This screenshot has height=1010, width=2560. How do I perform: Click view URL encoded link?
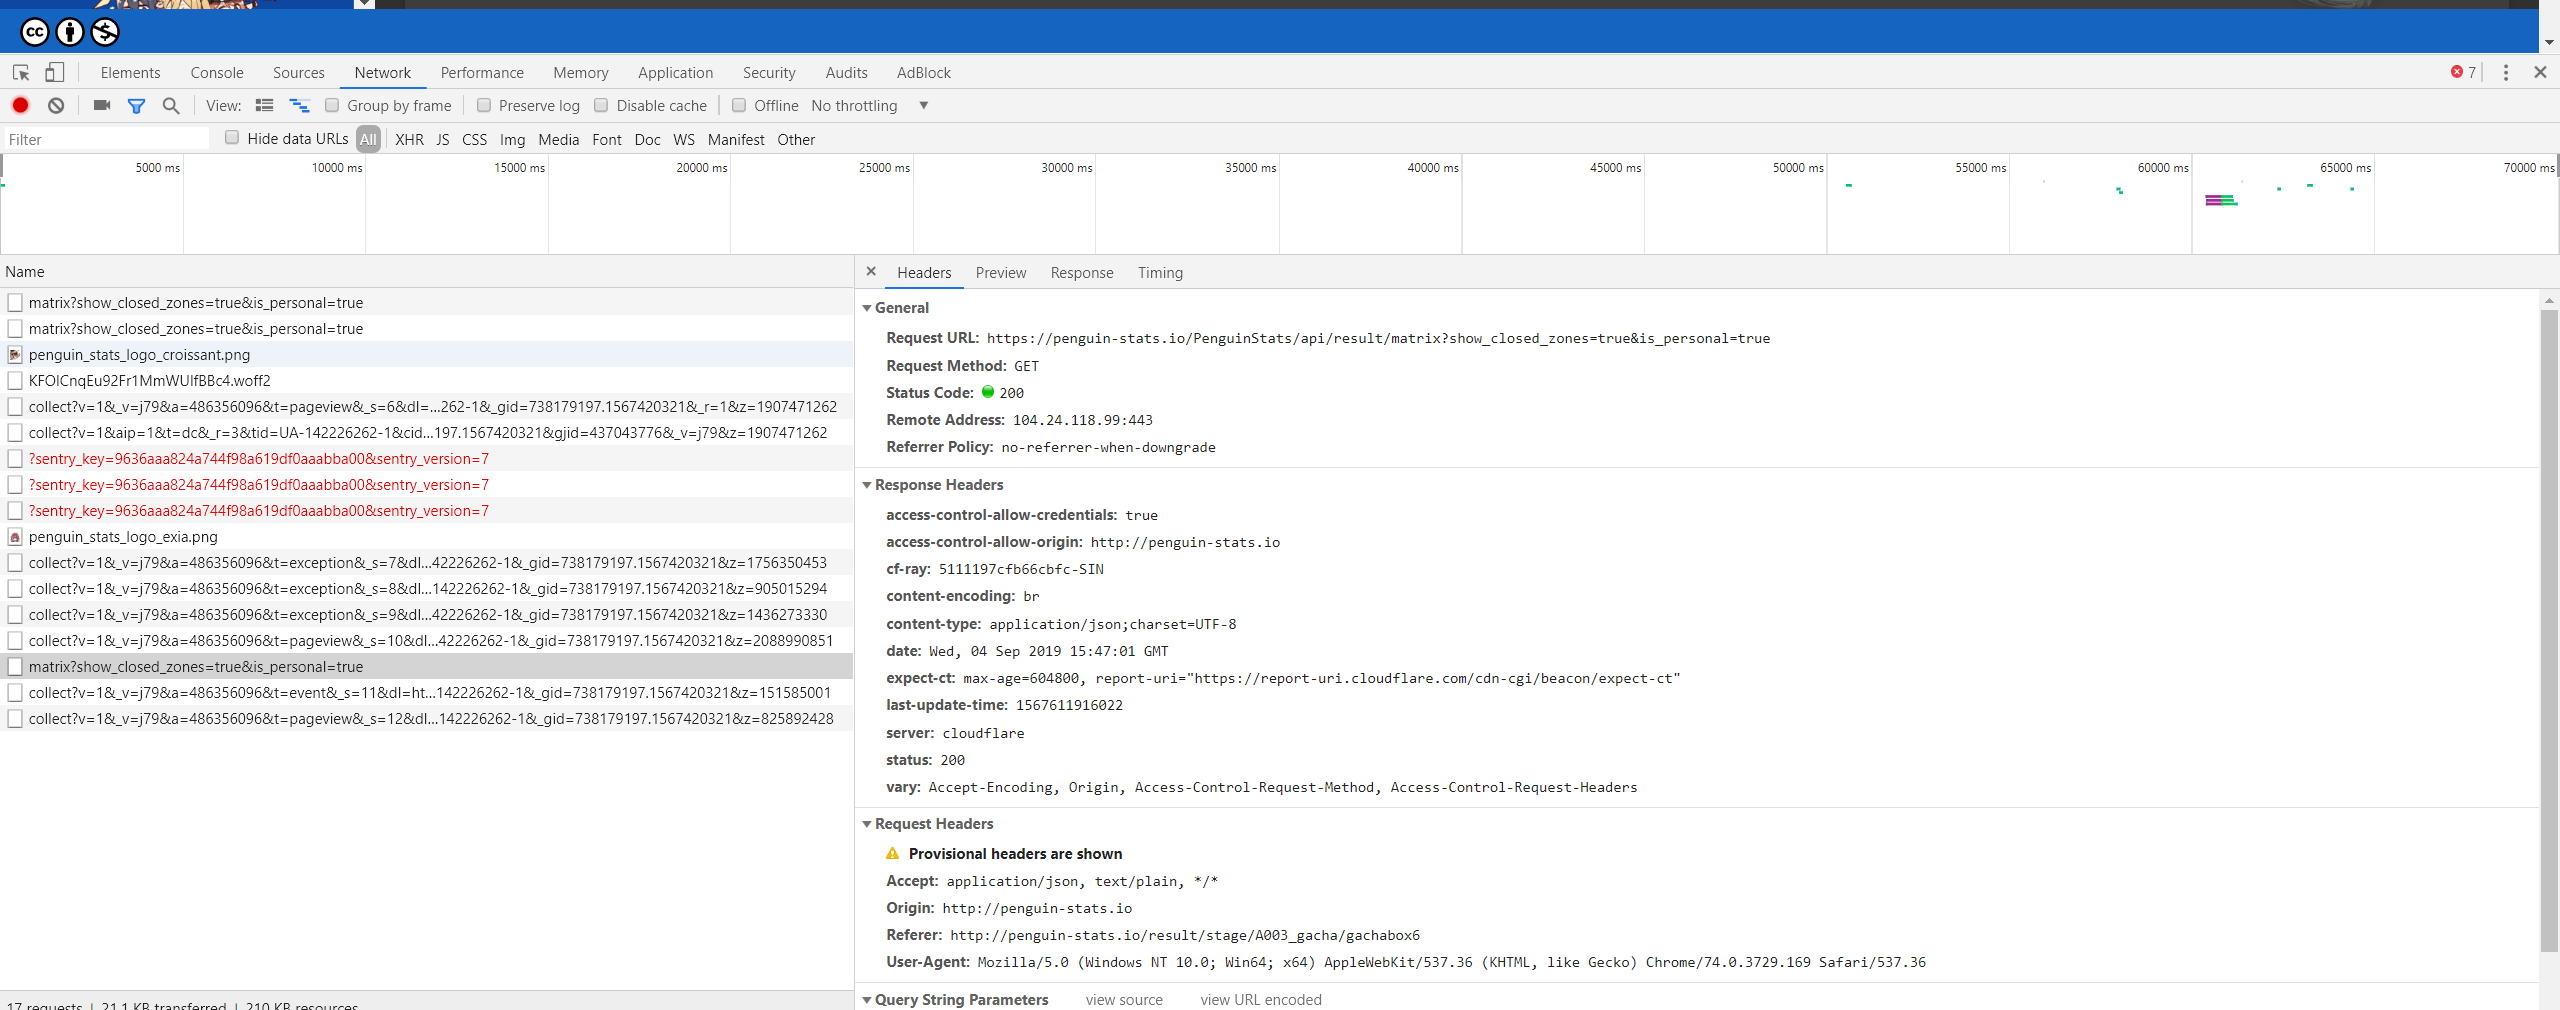tap(1260, 999)
